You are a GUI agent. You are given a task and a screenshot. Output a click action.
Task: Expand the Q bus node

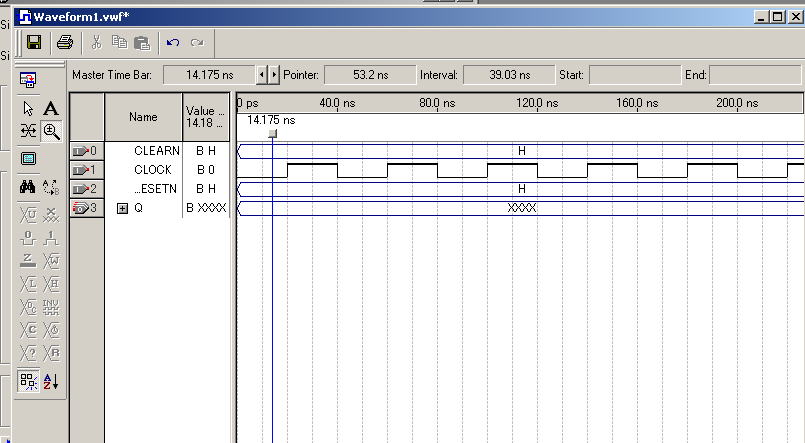122,208
